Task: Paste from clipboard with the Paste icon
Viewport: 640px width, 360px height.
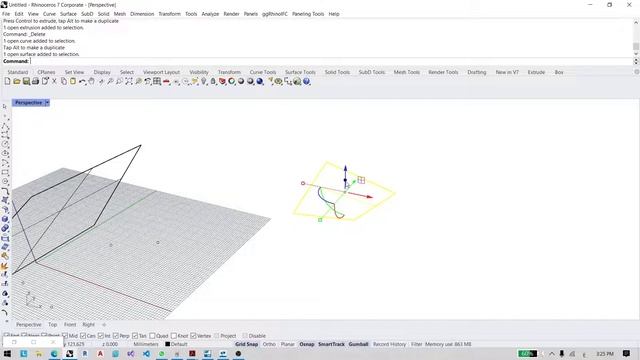Action: coord(73,82)
